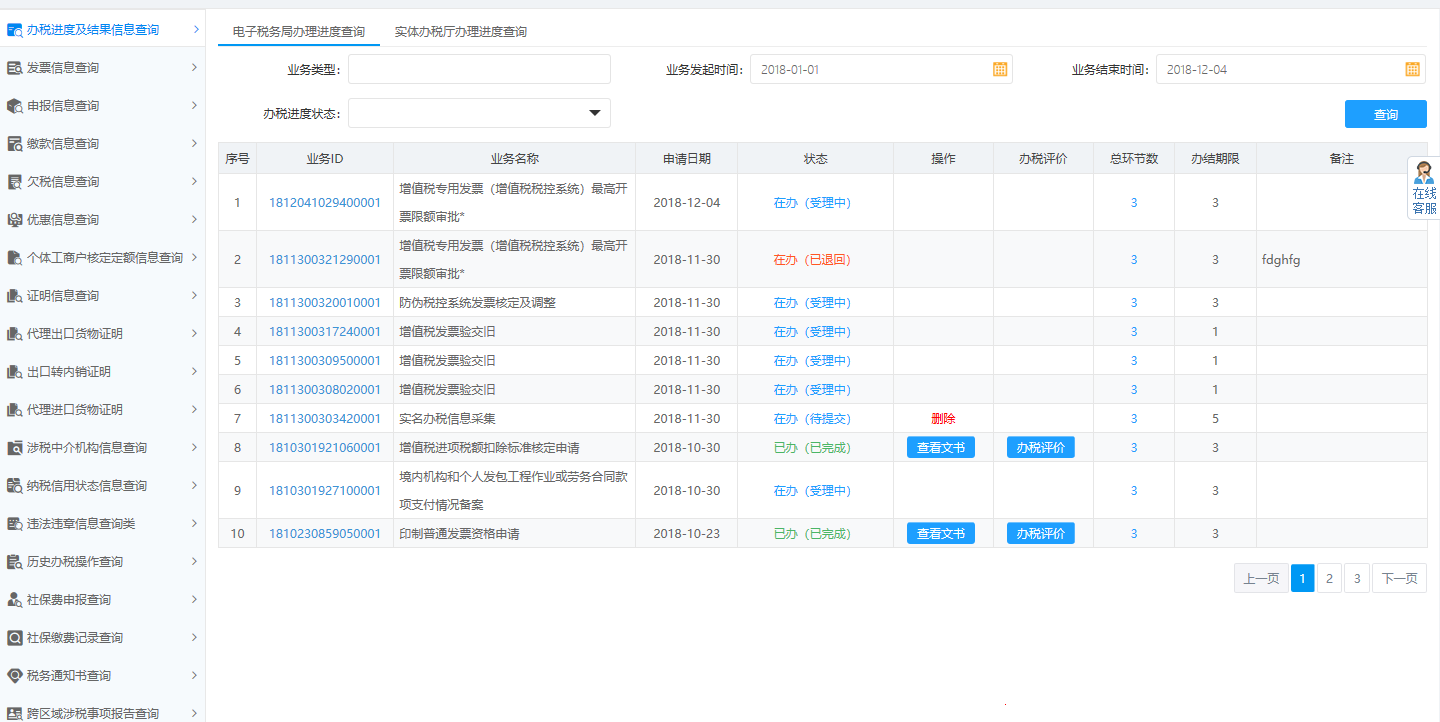Click the 税务通知书查询 sidebar icon
This screenshot has width=1440, height=722.
point(14,675)
